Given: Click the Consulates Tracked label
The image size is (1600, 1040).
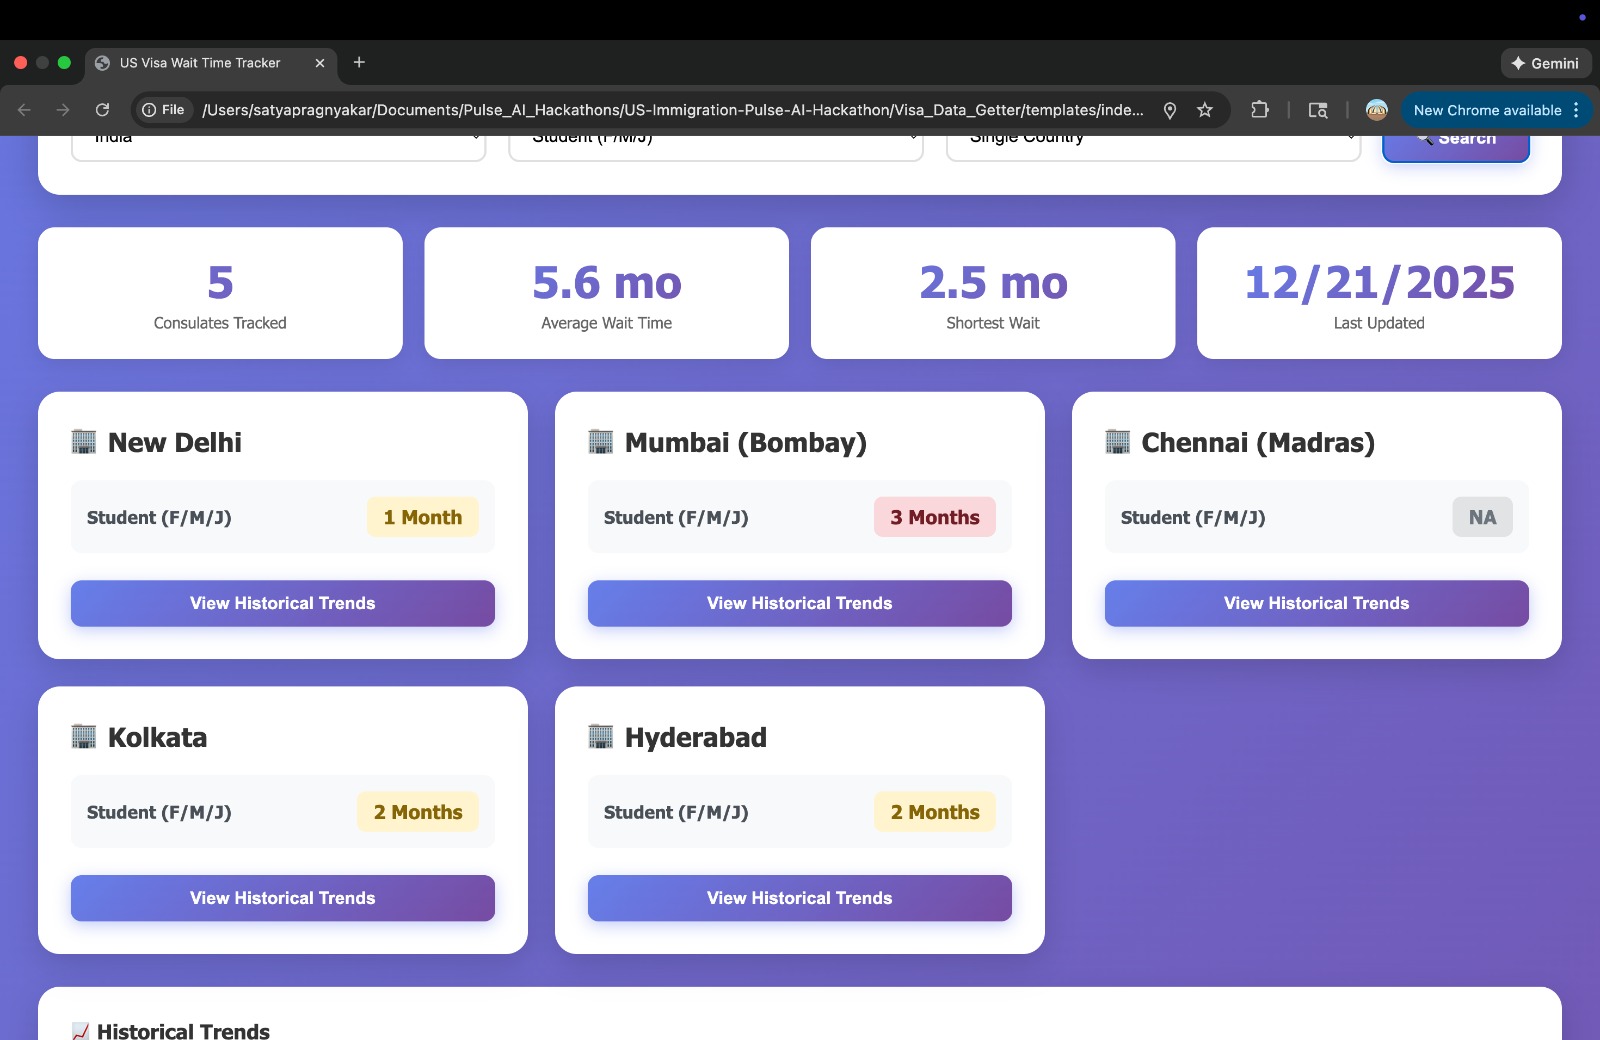Looking at the screenshot, I should click(220, 323).
